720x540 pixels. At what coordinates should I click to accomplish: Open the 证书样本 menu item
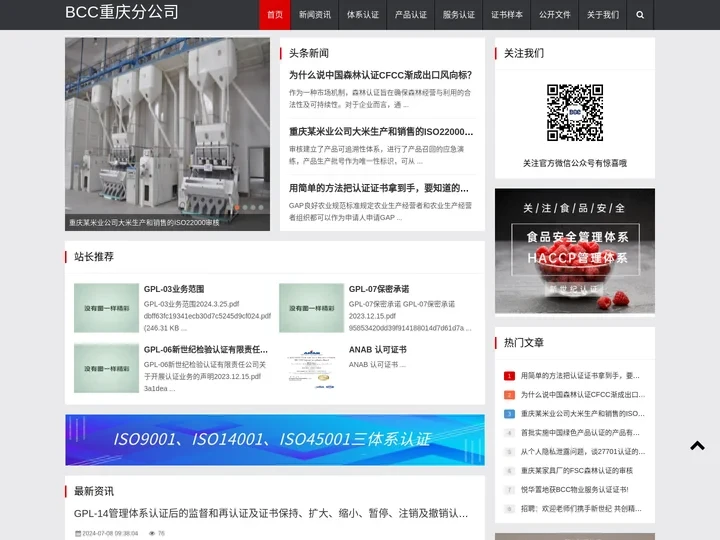[x=507, y=15]
